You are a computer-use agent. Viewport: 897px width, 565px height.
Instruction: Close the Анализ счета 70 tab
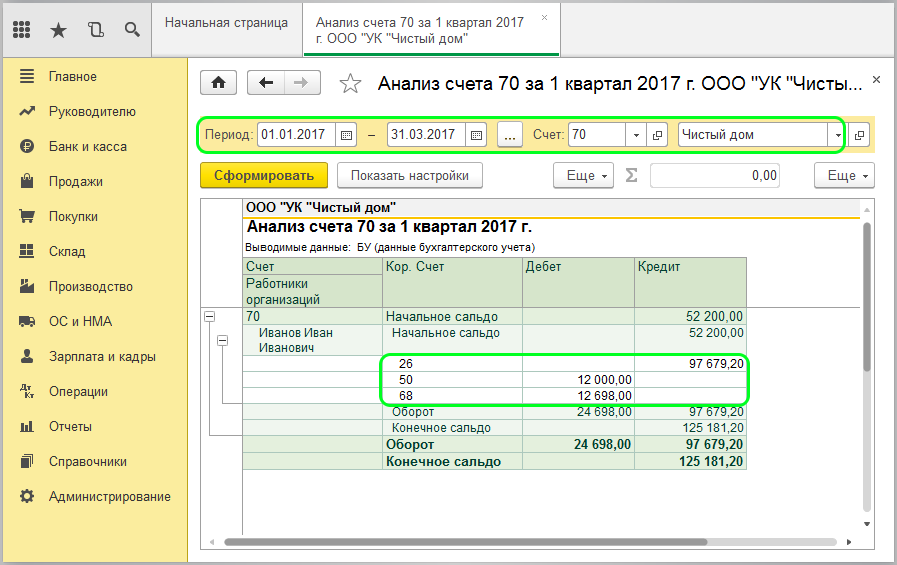545,18
